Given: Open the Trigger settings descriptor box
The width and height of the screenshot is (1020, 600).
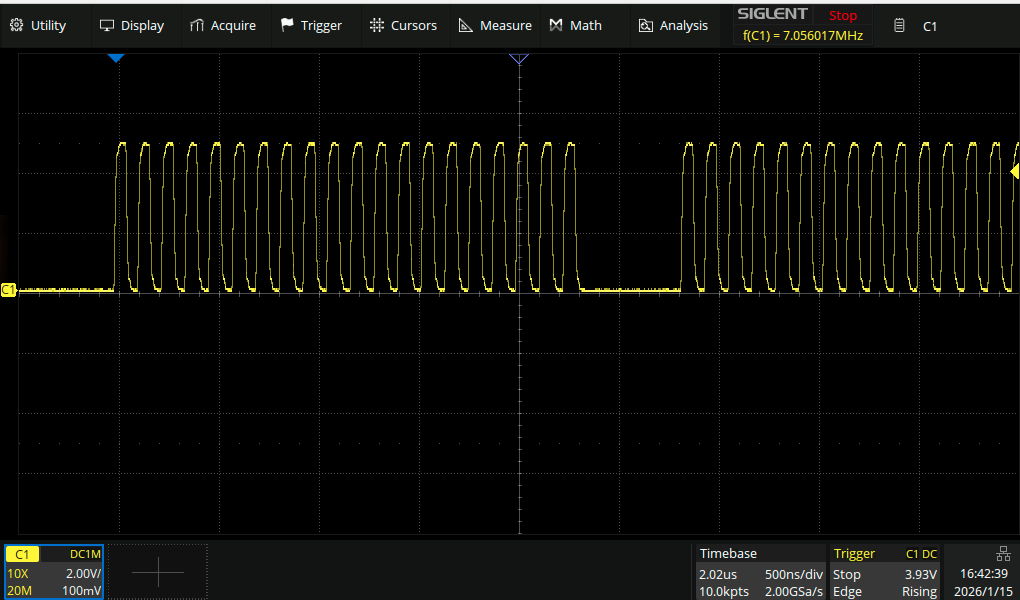Looking at the screenshot, I should click(x=886, y=572).
